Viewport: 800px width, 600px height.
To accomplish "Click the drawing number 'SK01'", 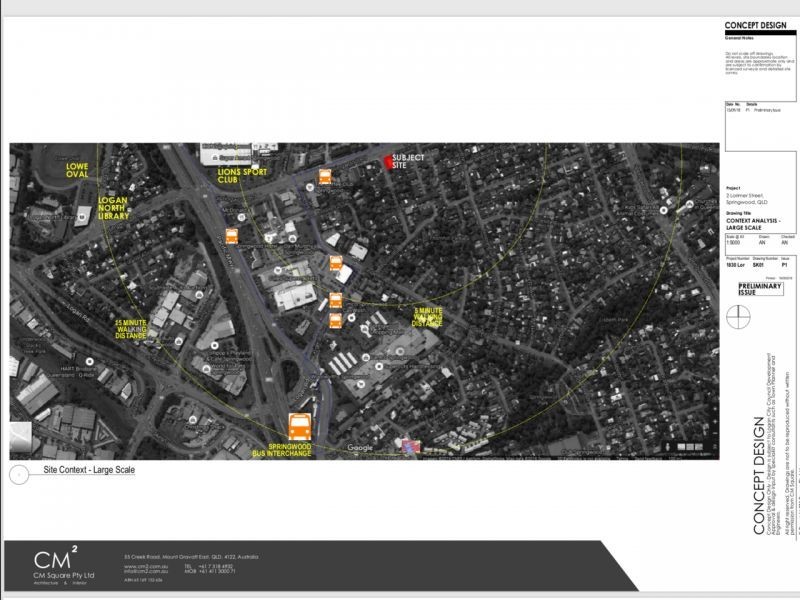I will point(758,265).
